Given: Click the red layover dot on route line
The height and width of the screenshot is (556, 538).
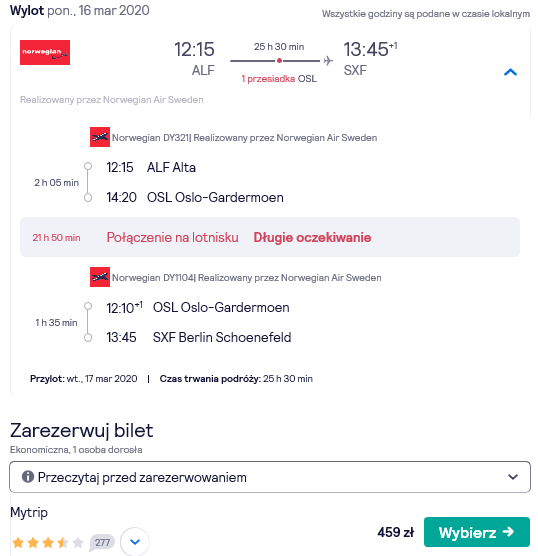Looking at the screenshot, I should click(279, 61).
